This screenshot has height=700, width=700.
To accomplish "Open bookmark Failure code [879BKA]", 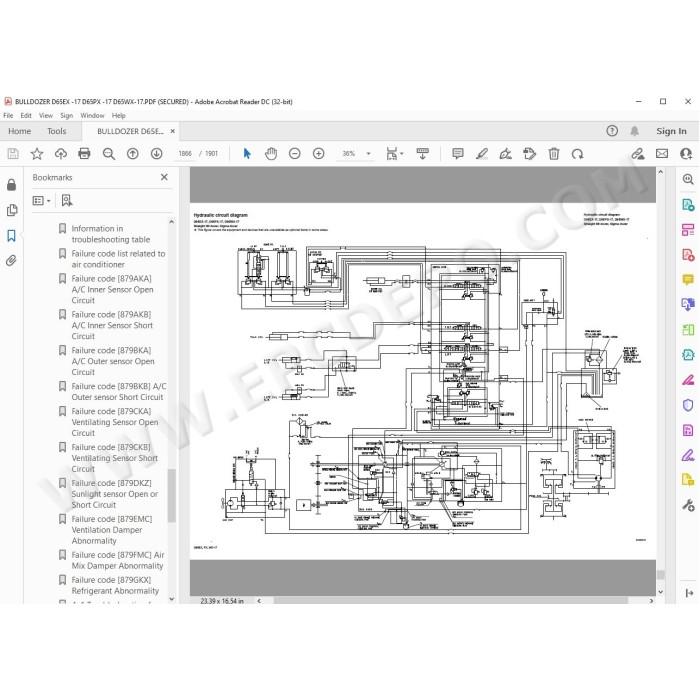I will point(112,361).
